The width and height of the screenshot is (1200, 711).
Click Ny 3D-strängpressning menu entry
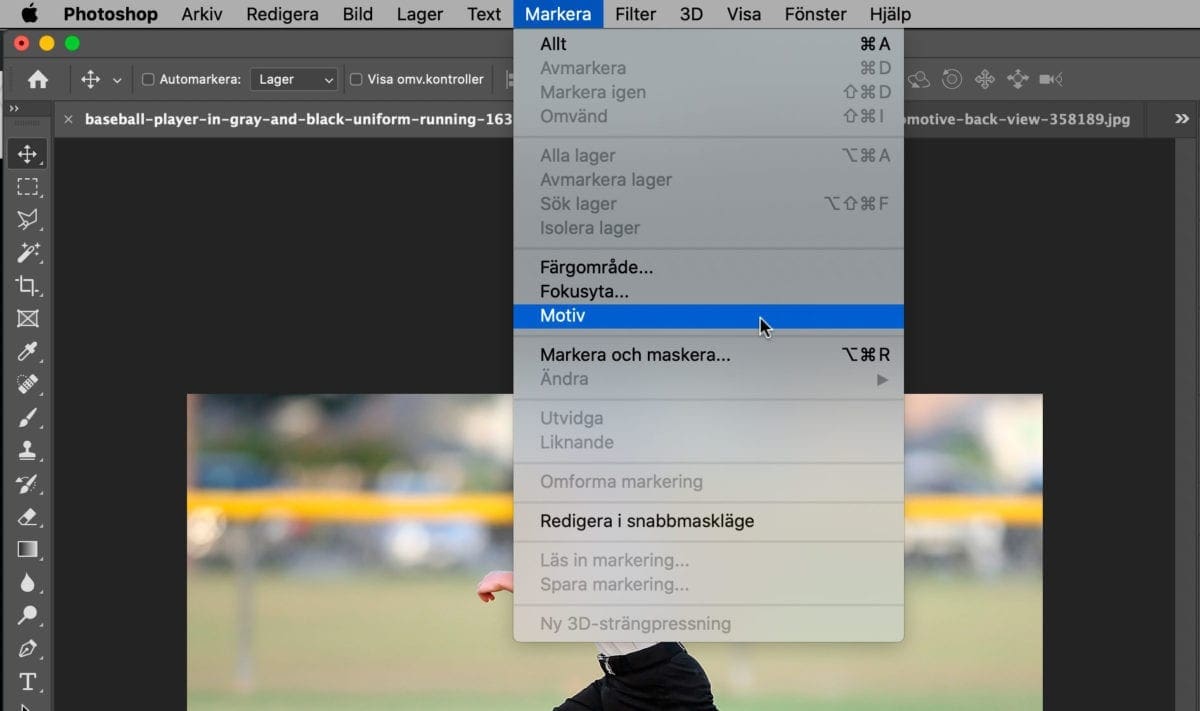tap(708, 624)
